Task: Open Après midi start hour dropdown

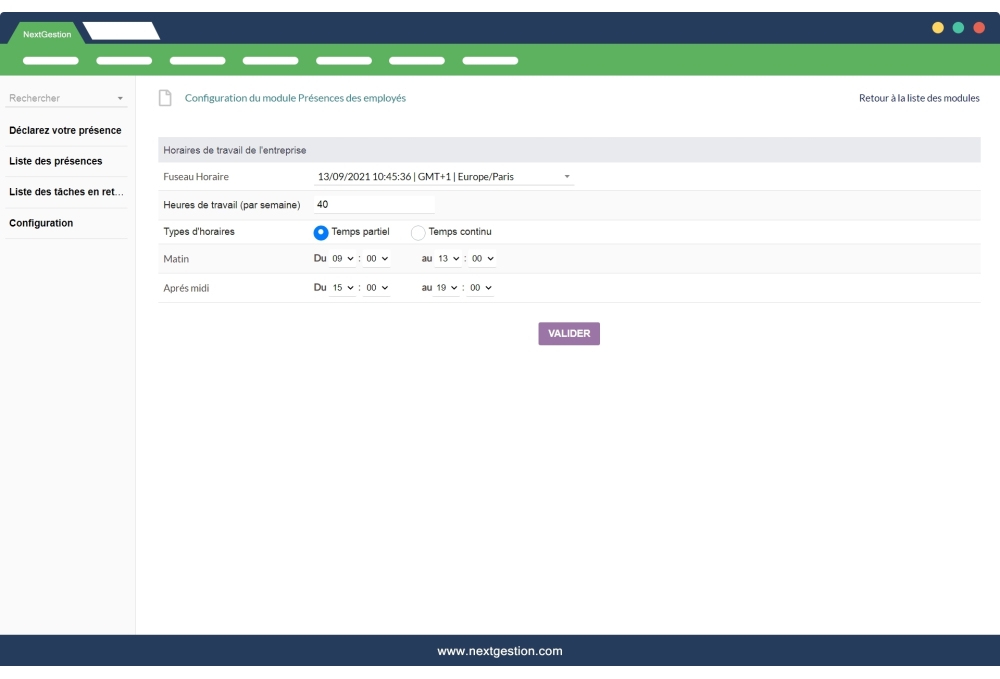Action: click(x=343, y=288)
